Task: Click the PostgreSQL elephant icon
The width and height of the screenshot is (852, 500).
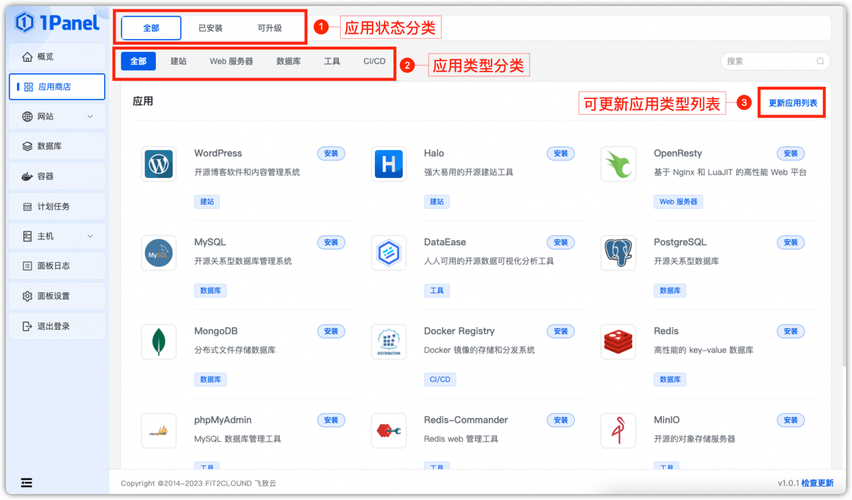Action: 618,253
